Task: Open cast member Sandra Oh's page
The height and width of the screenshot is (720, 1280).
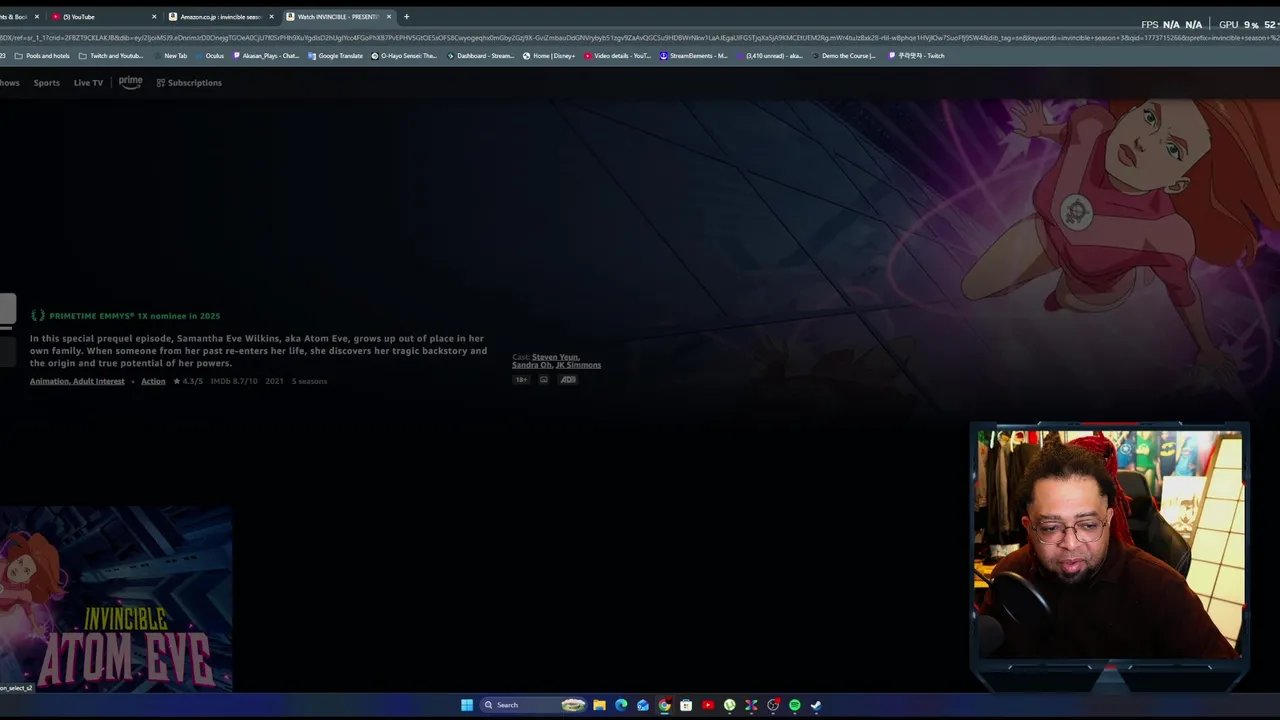Action: click(532, 365)
